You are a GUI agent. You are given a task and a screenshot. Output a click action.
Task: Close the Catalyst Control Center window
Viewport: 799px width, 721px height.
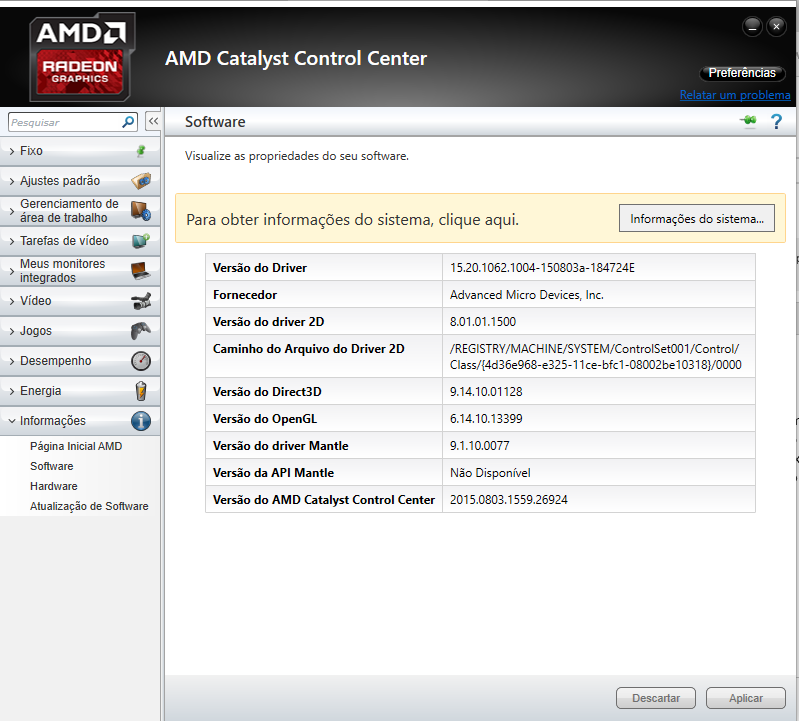(x=776, y=26)
